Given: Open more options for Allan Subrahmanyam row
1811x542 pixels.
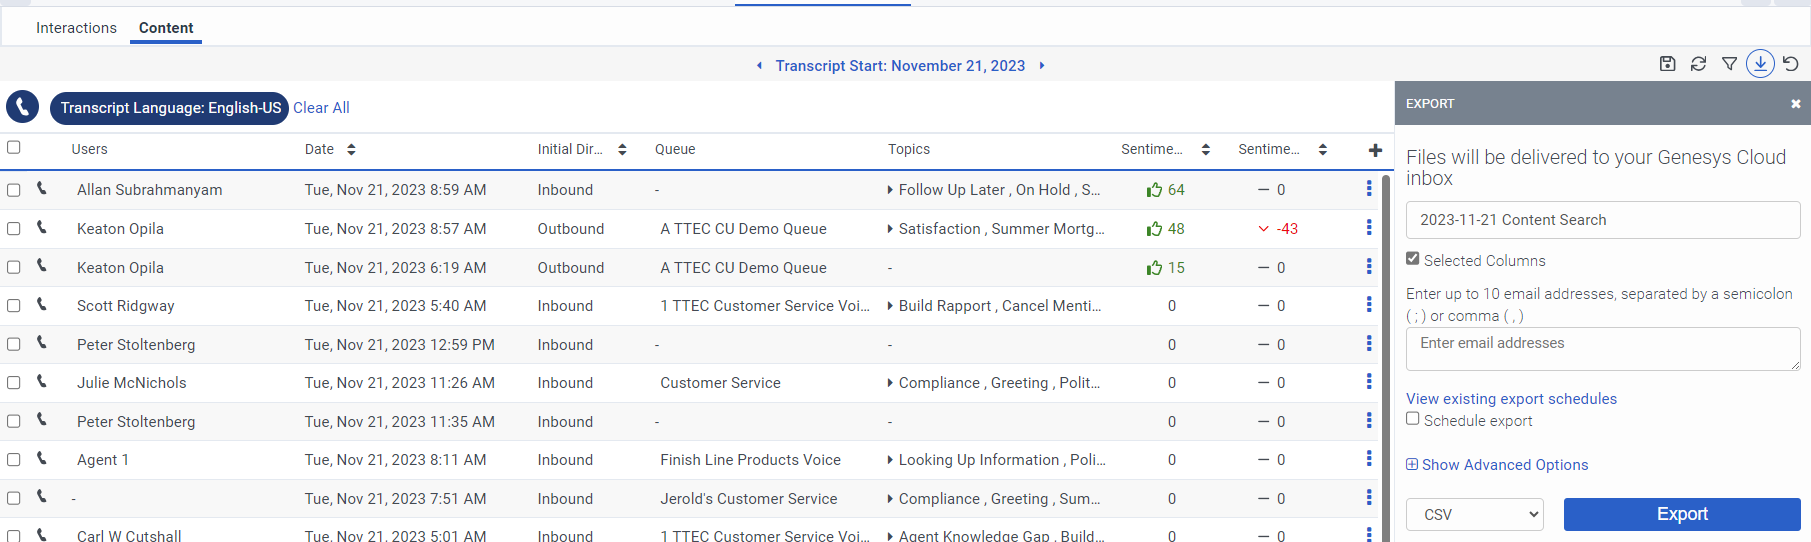Looking at the screenshot, I should [x=1369, y=189].
